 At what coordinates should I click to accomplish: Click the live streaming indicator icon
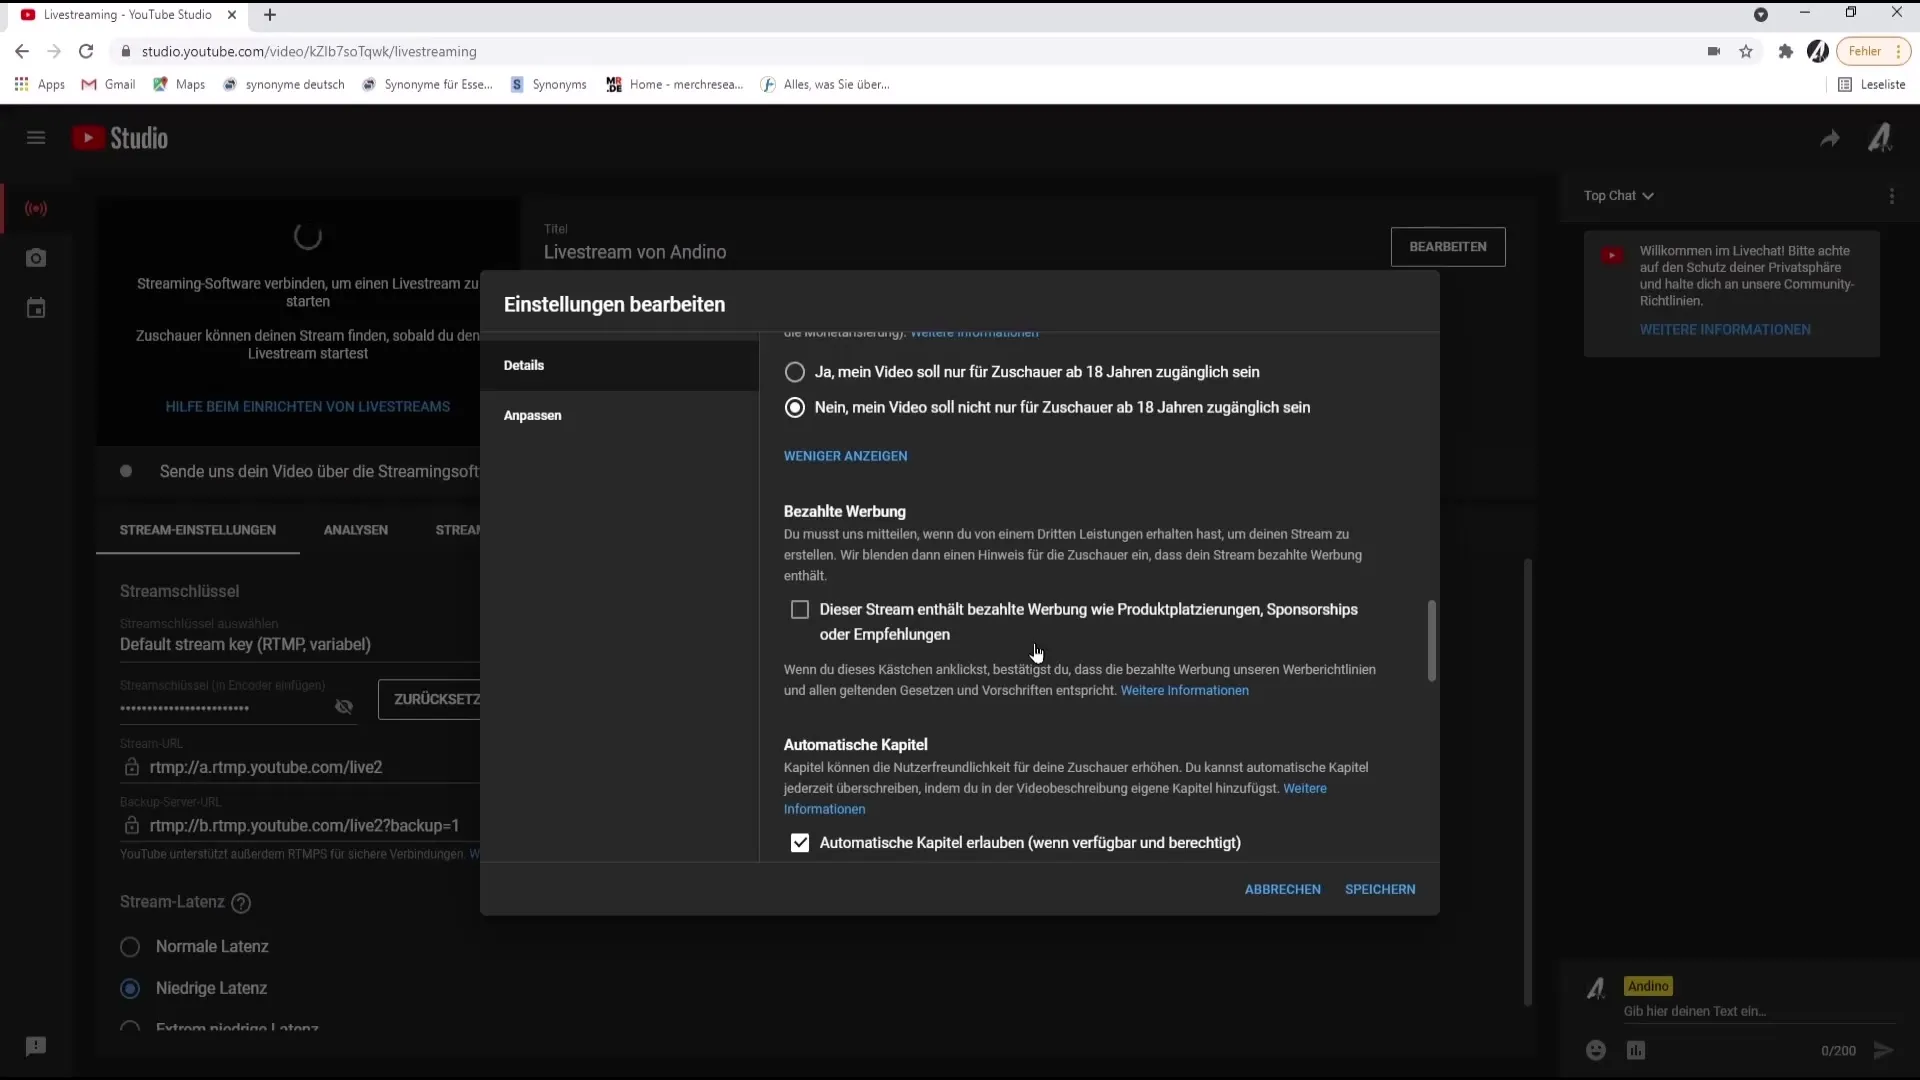36,208
